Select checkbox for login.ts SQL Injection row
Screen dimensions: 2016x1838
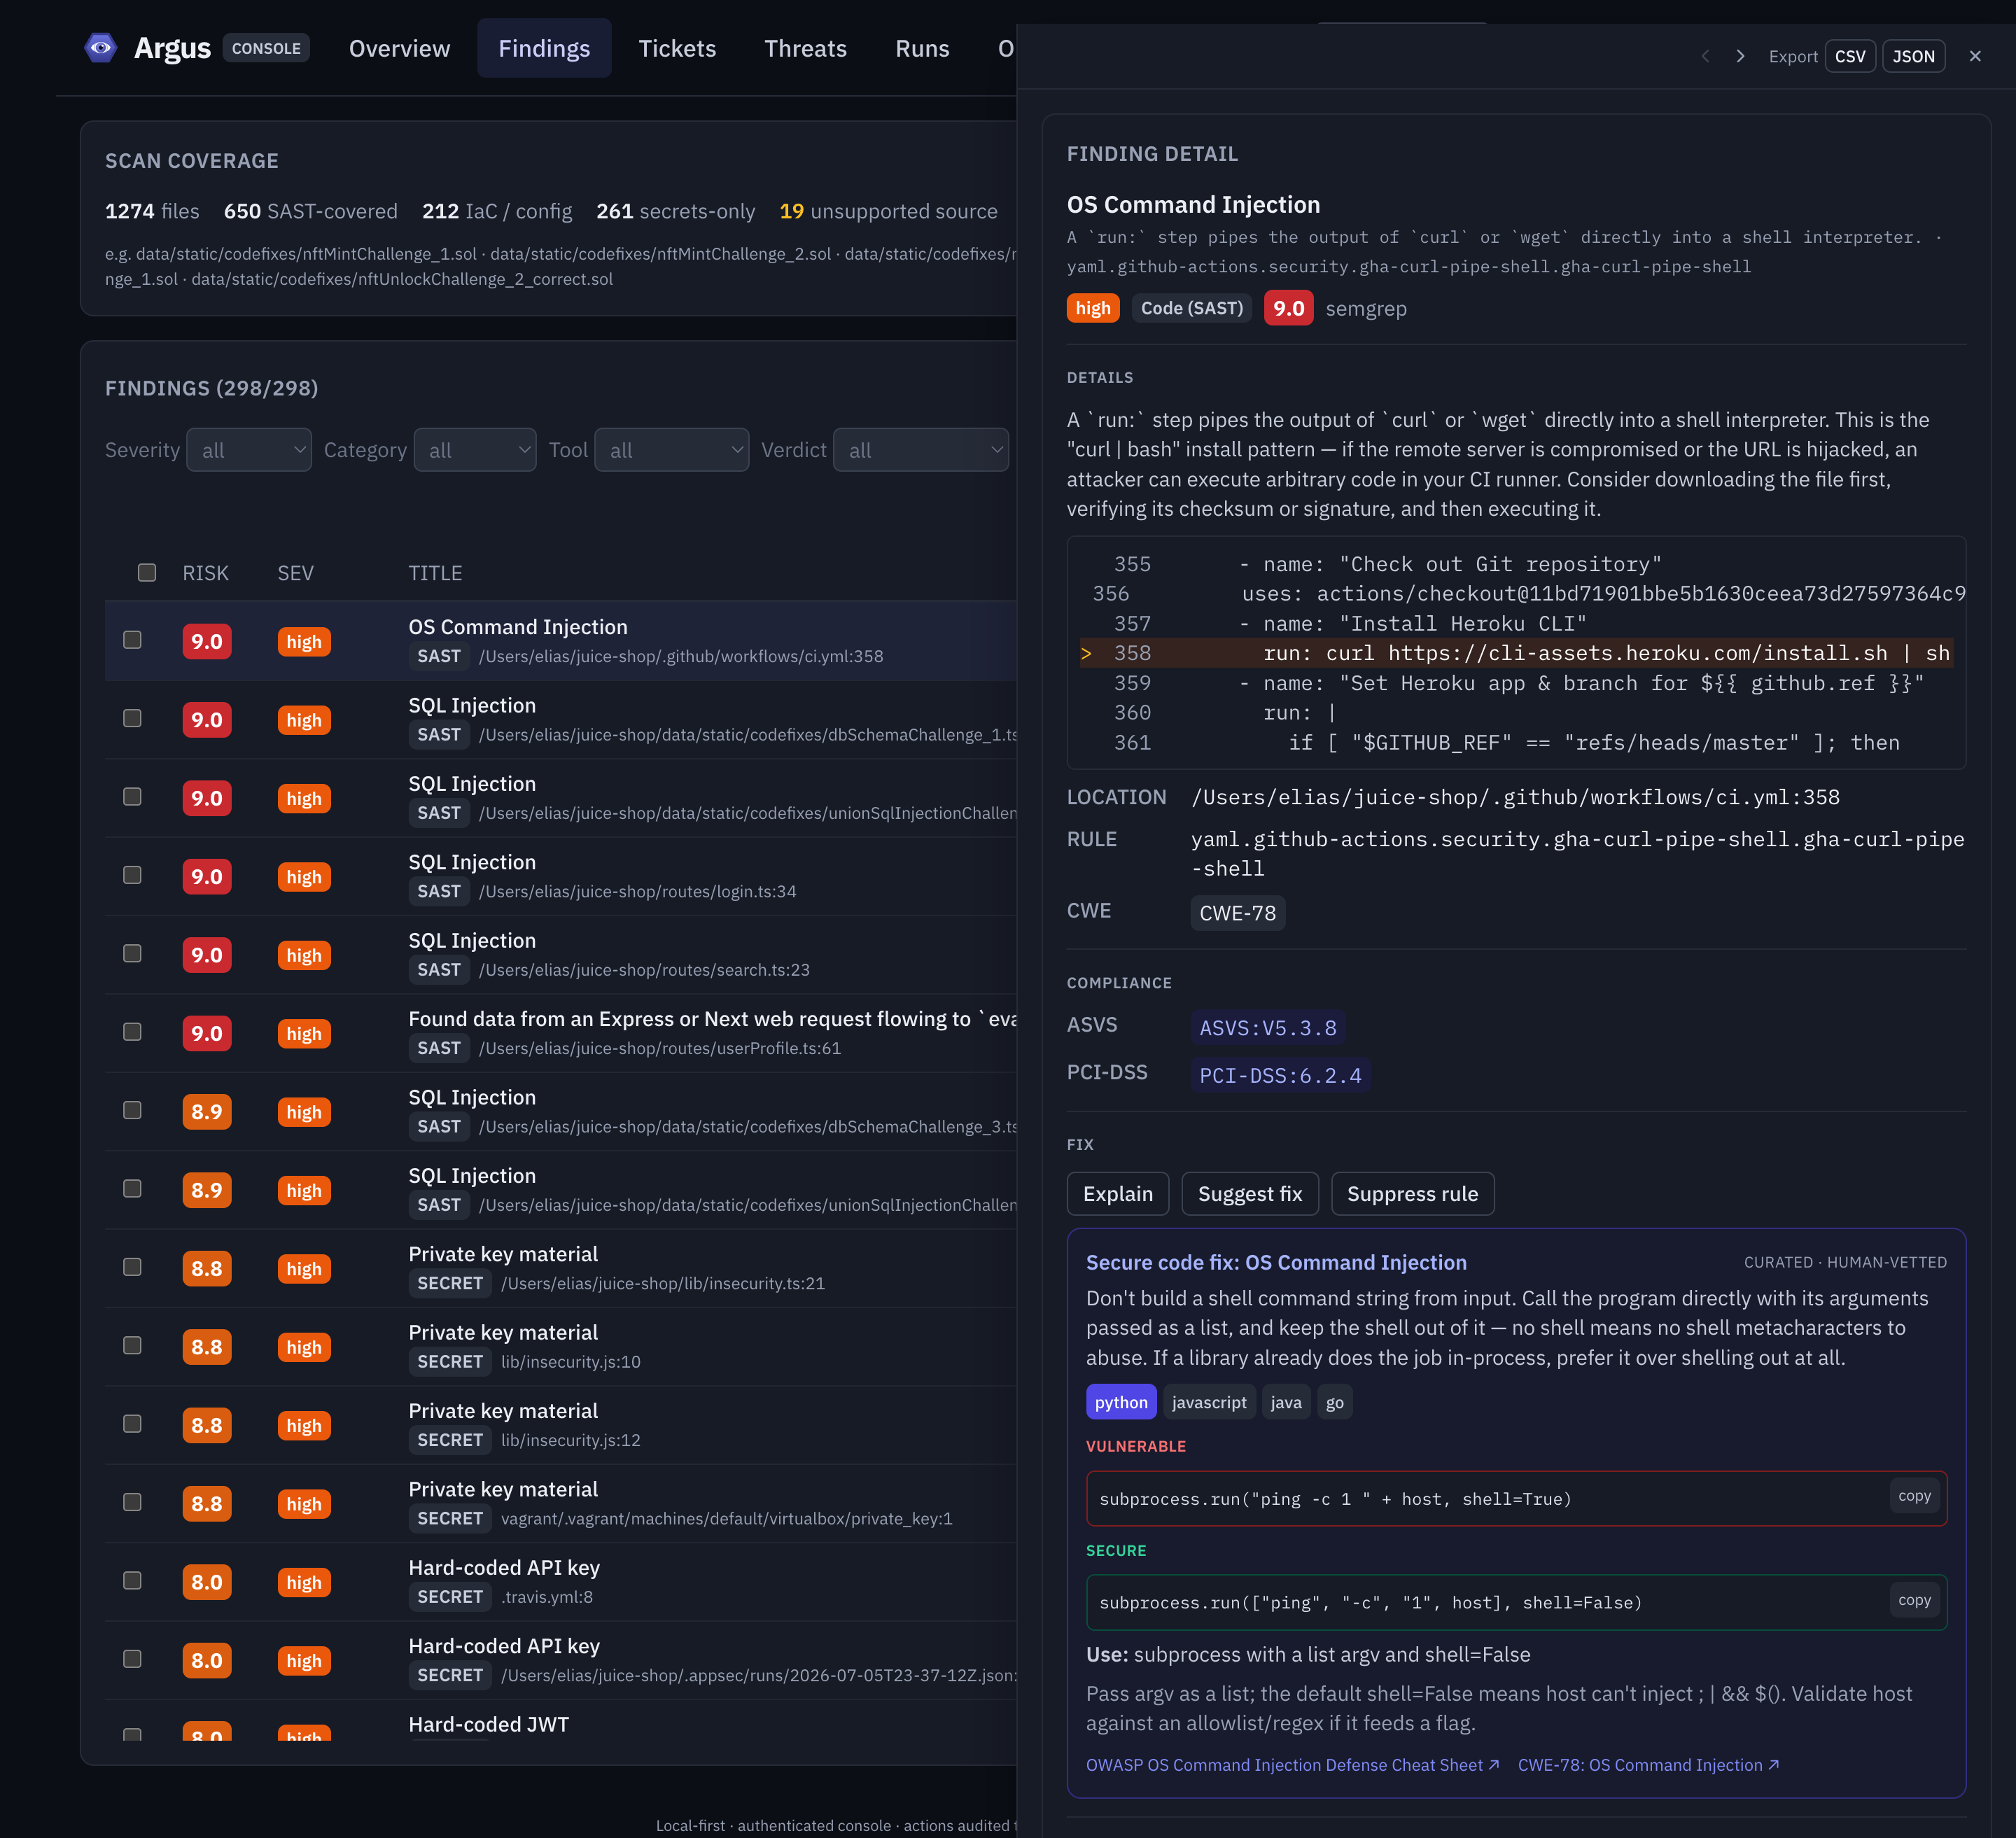pos(132,875)
